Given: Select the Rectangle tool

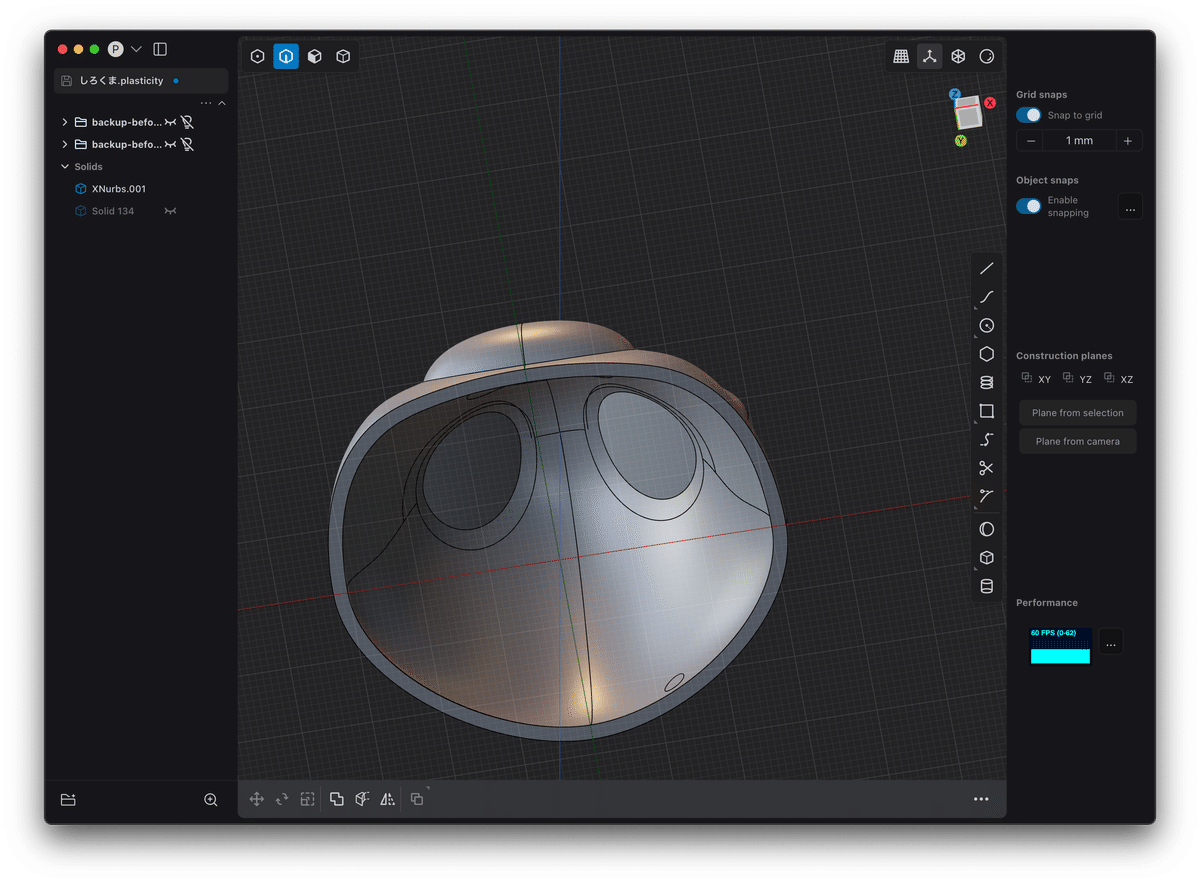Looking at the screenshot, I should coord(987,411).
